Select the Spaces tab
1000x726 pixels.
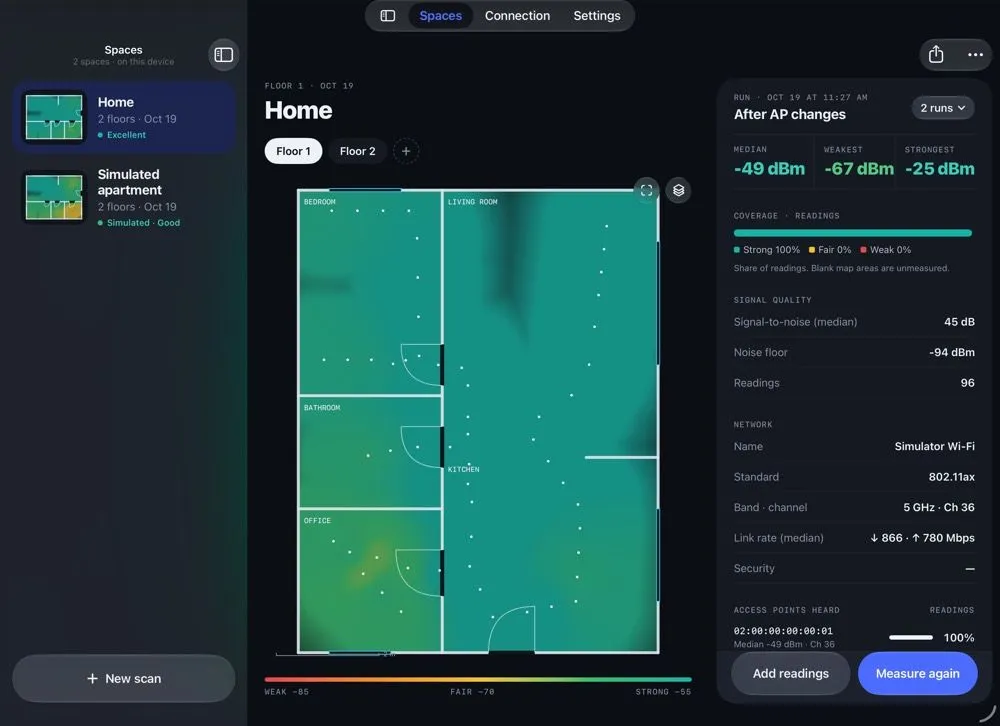click(x=440, y=16)
